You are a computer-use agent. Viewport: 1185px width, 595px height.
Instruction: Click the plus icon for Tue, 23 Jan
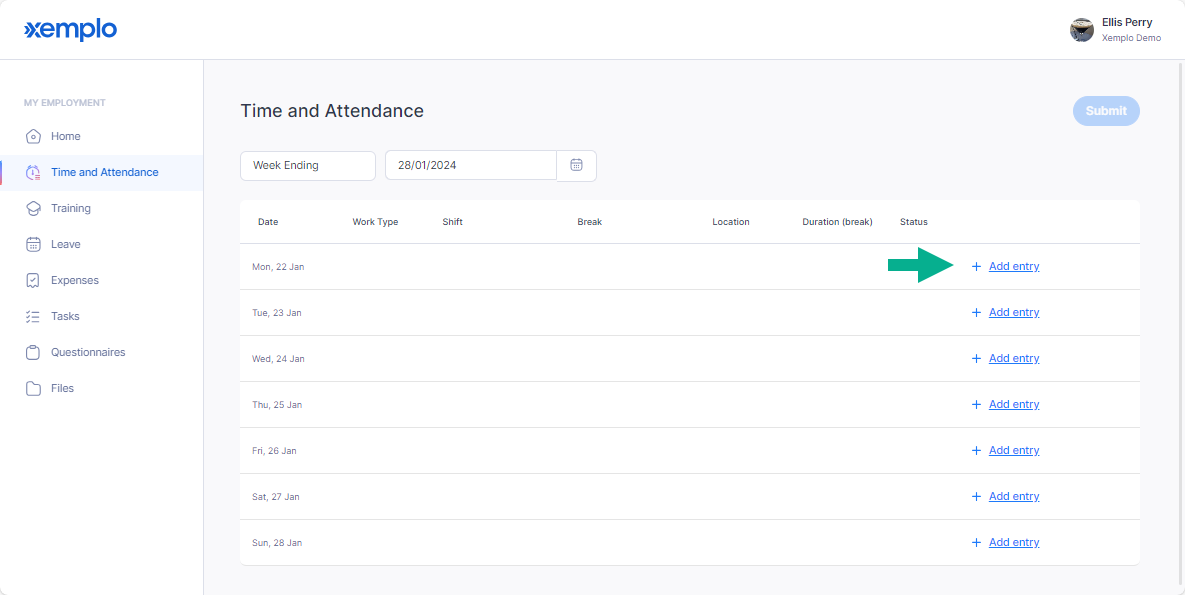click(x=976, y=312)
